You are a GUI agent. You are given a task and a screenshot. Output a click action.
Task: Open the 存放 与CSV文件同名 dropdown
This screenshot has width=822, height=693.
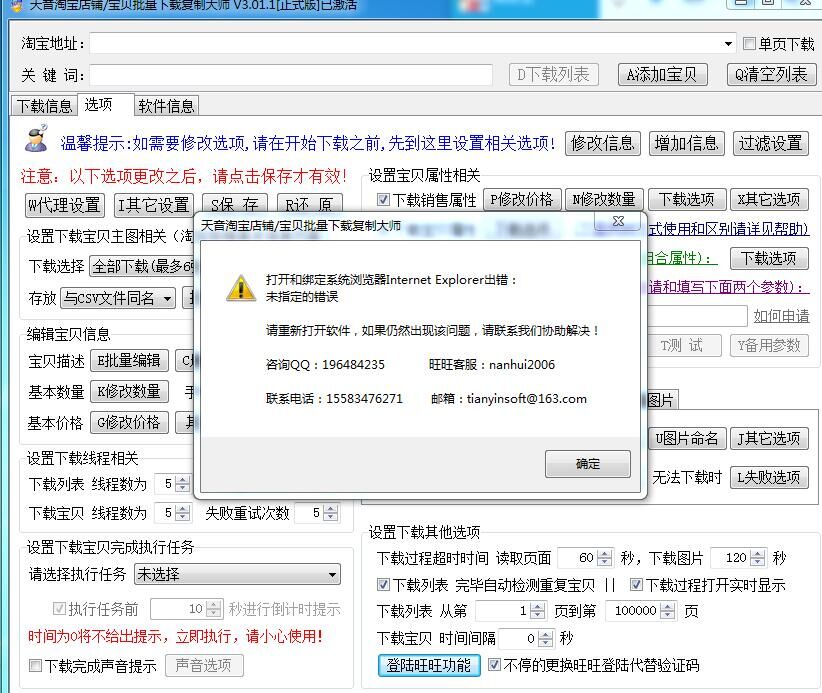pyautogui.click(x=166, y=298)
